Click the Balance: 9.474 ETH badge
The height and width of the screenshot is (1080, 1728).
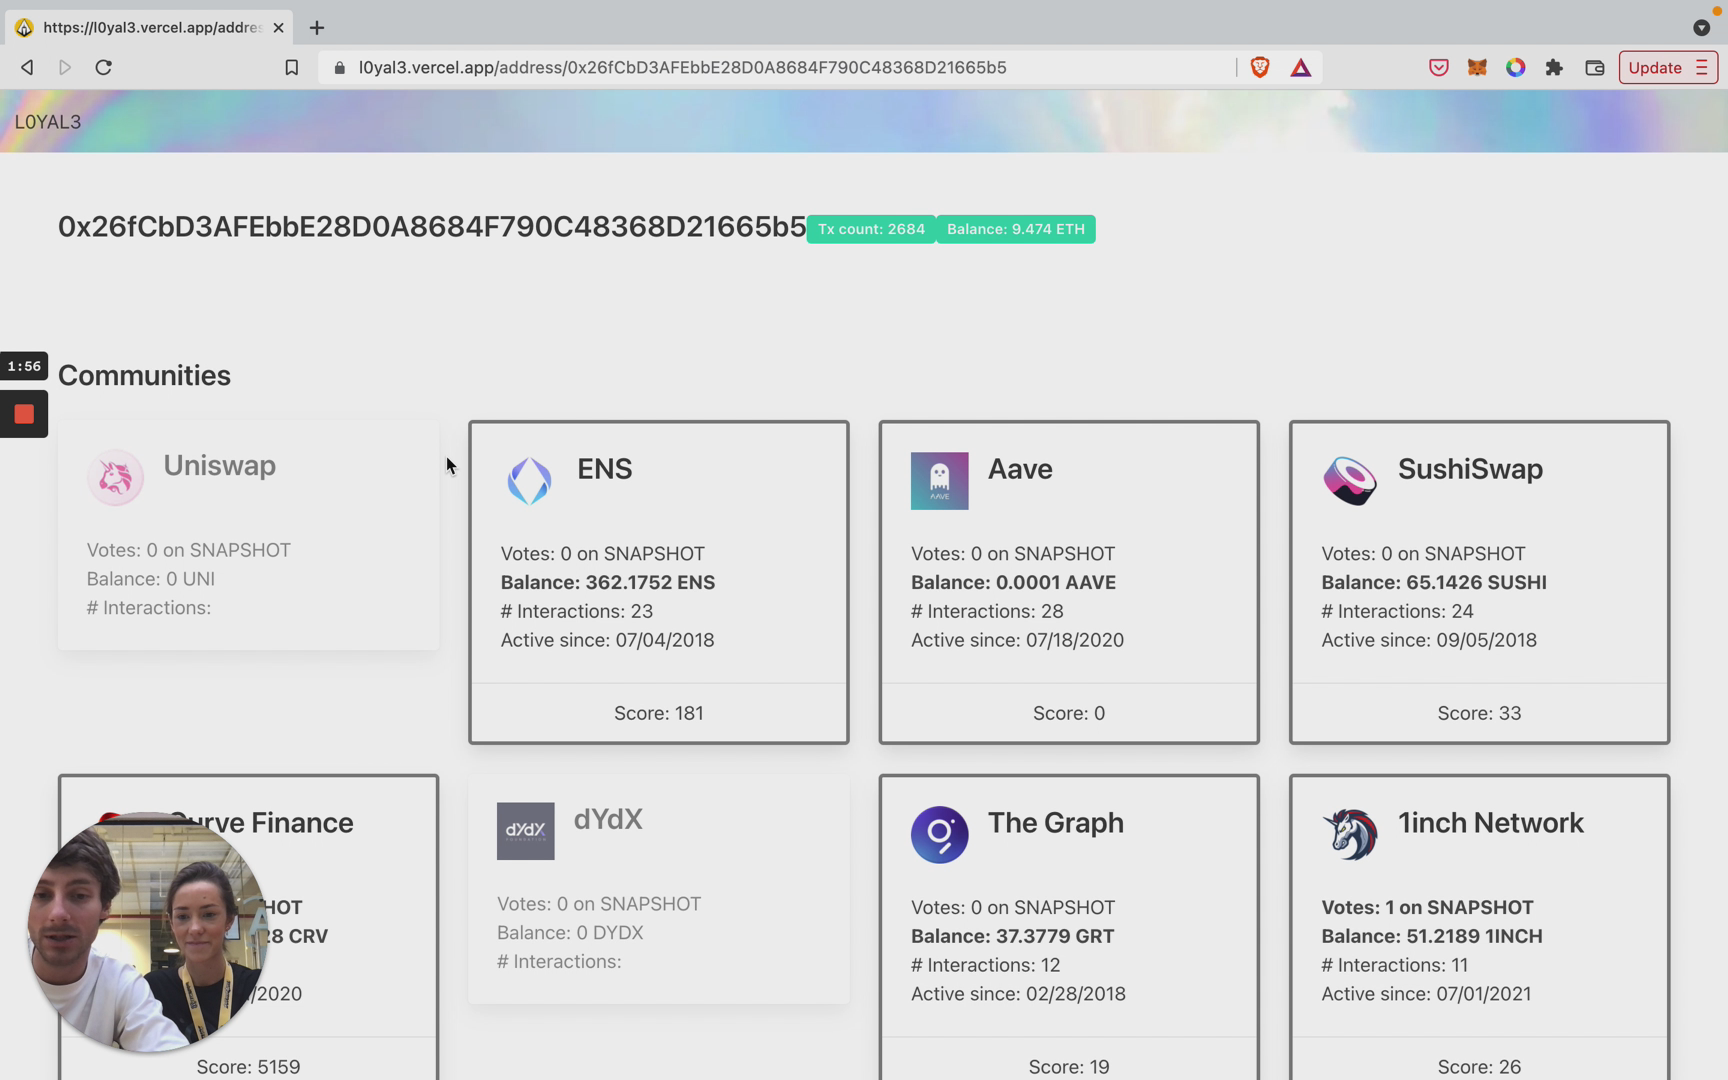[x=1016, y=229]
